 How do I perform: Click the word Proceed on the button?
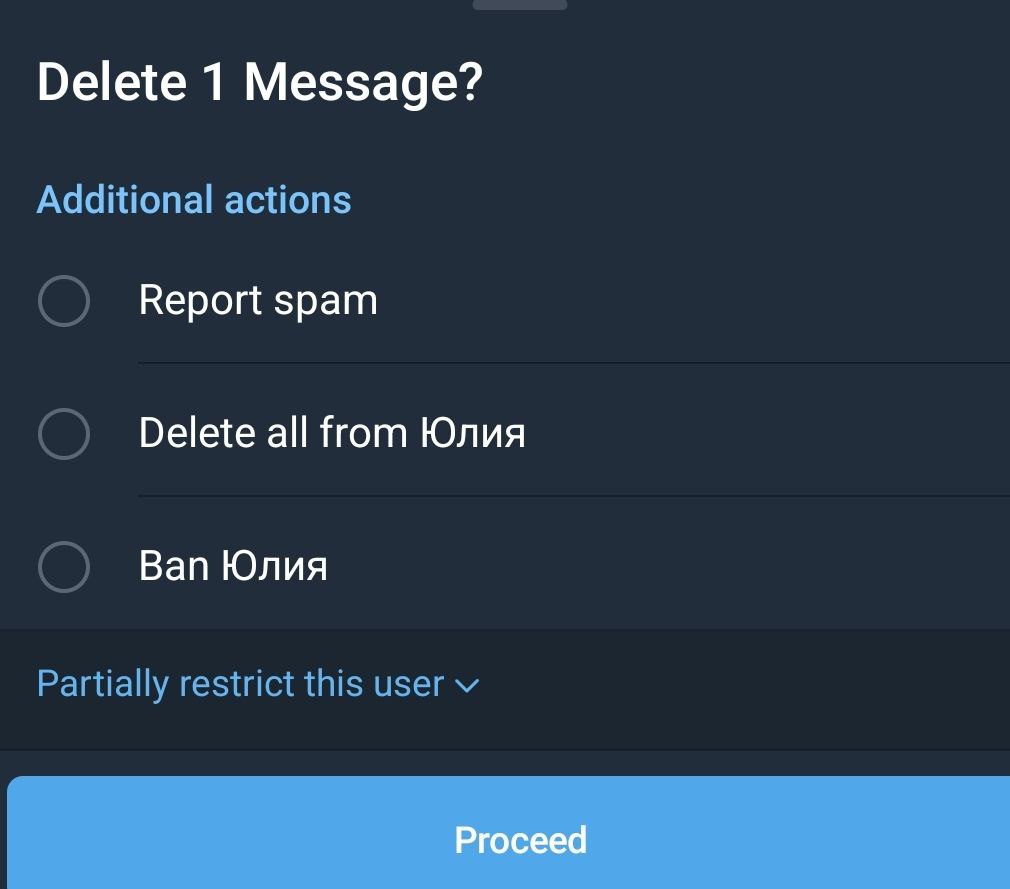[x=520, y=839]
